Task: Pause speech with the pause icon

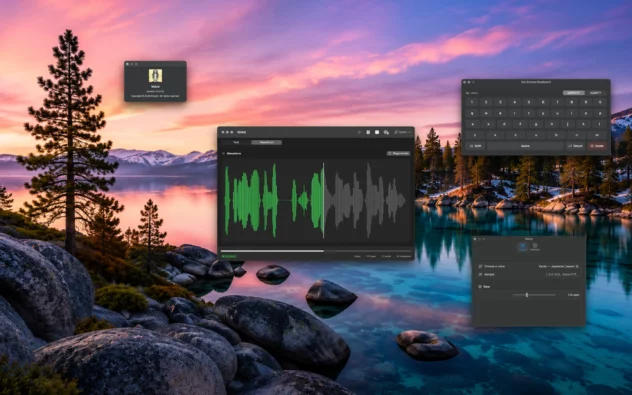Action: tap(368, 132)
